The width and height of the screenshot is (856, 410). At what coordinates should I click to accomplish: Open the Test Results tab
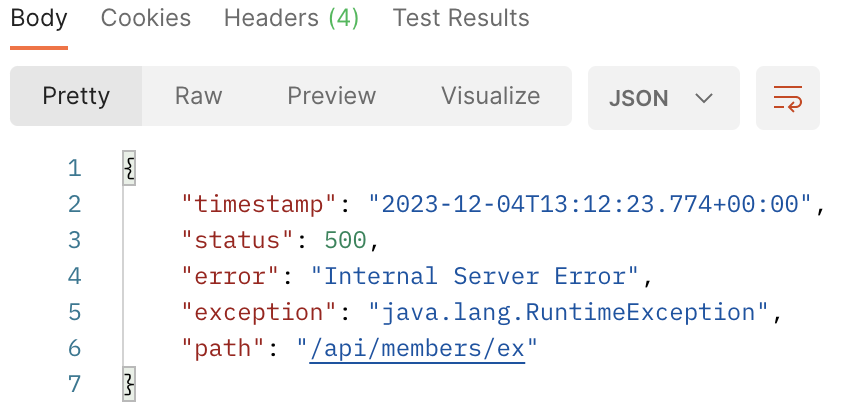461,19
